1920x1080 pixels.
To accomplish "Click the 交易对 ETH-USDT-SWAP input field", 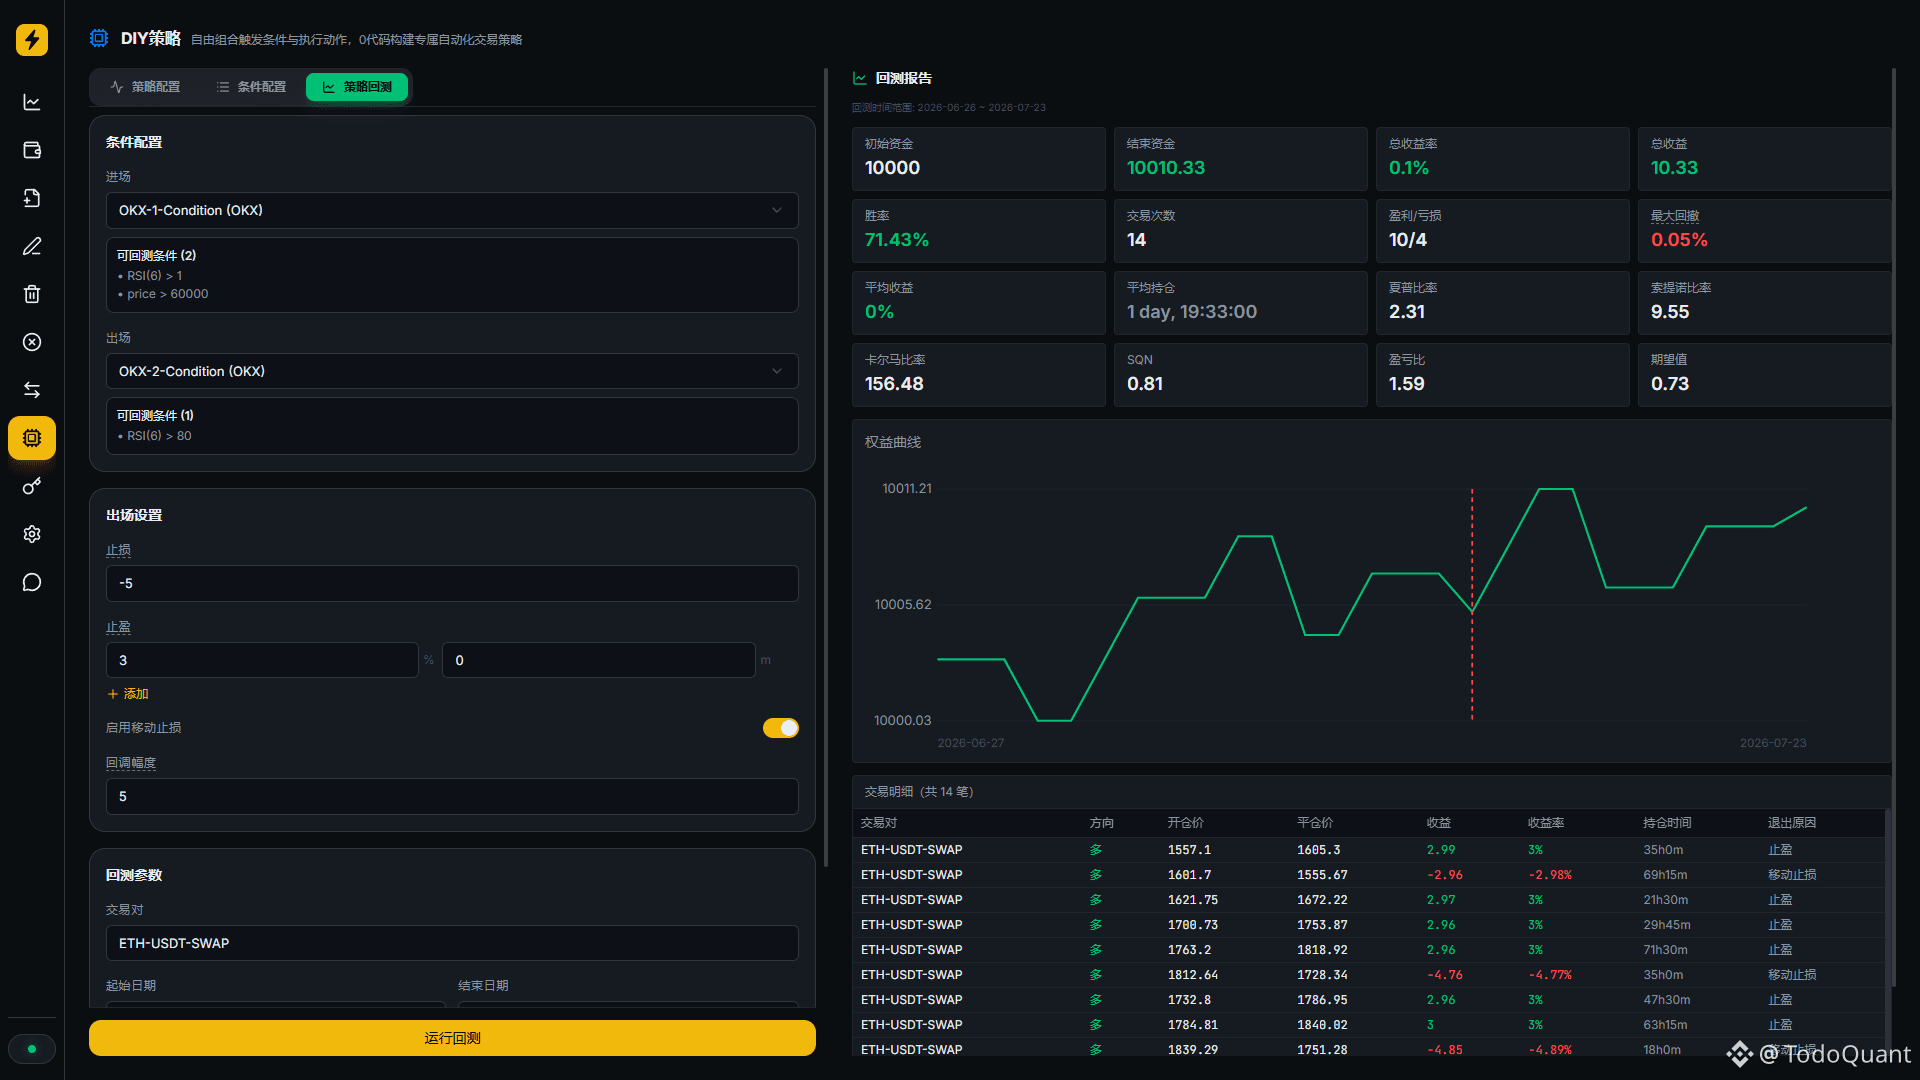I will pyautogui.click(x=452, y=943).
